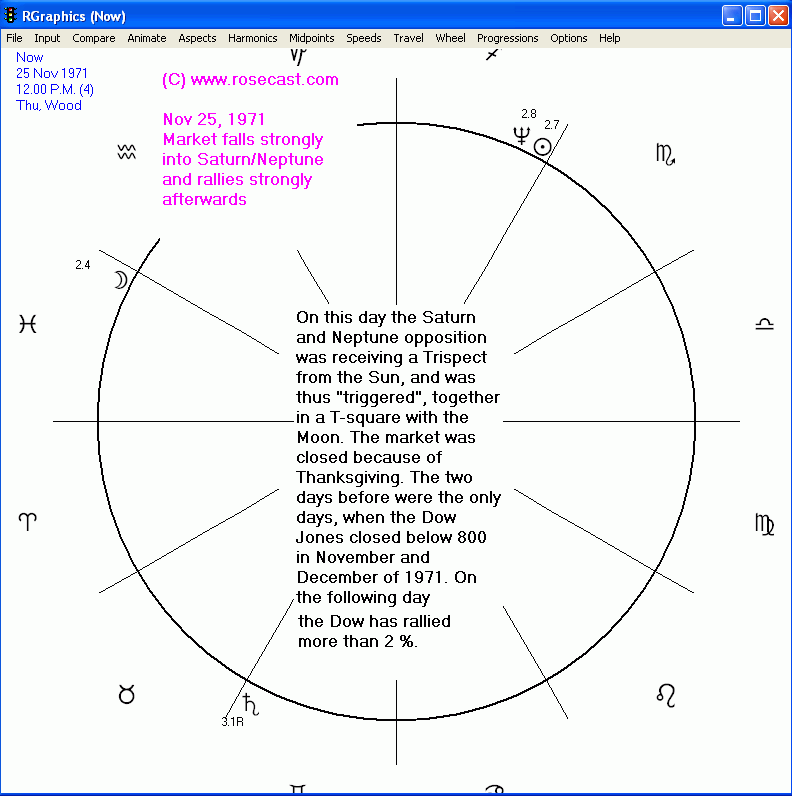Screen dimensions: 792x796
Task: Click the 'Market falls strongly' magenta line
Action: [243, 140]
